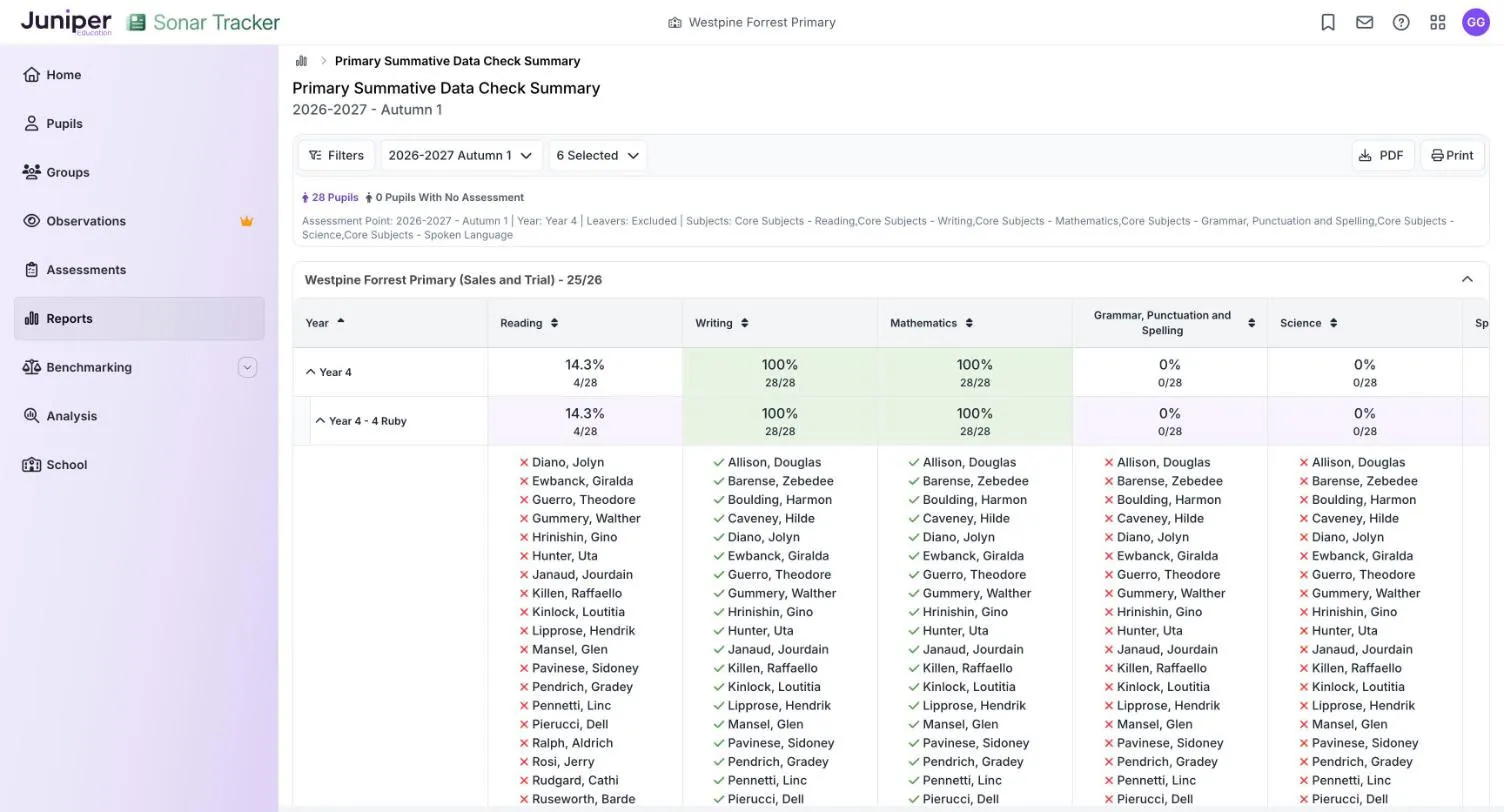The image size is (1504, 812).
Task: Click the Sonar Tracker logo
Action: (x=204, y=22)
